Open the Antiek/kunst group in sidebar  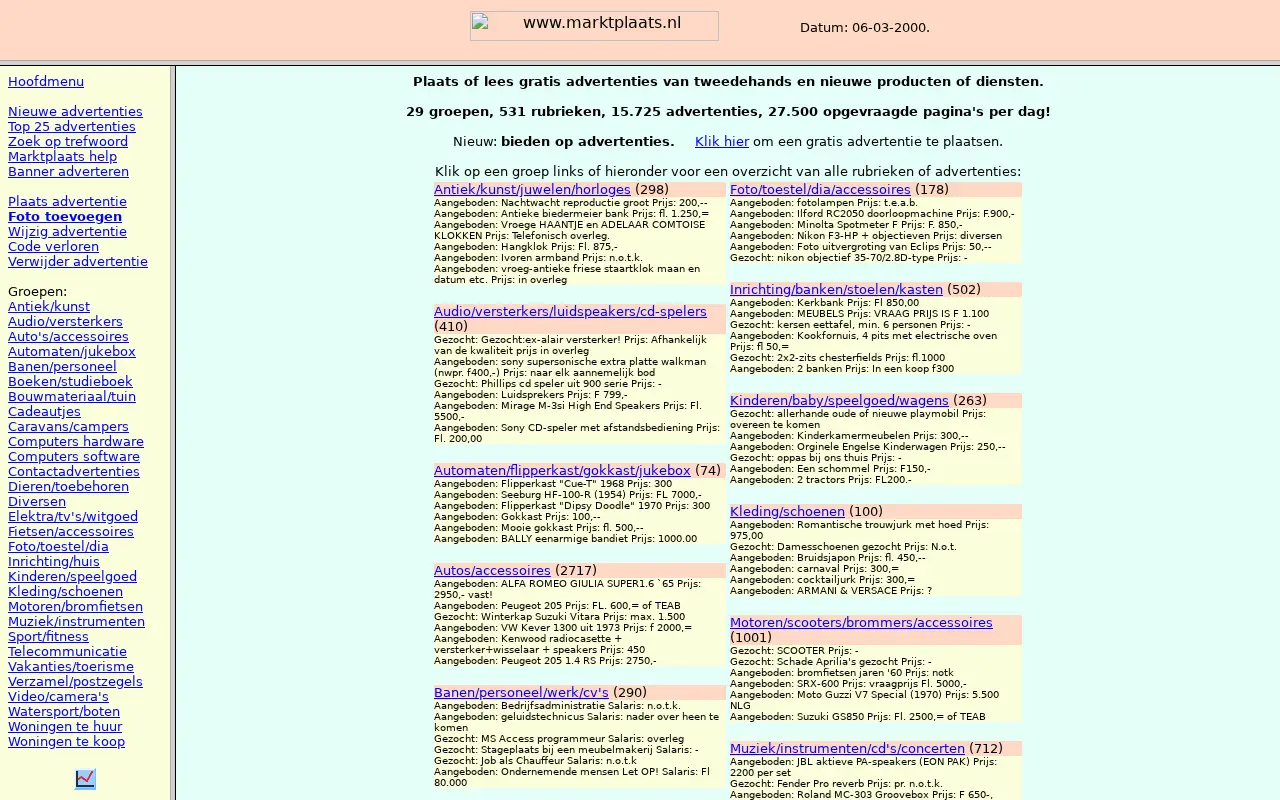[49, 306]
